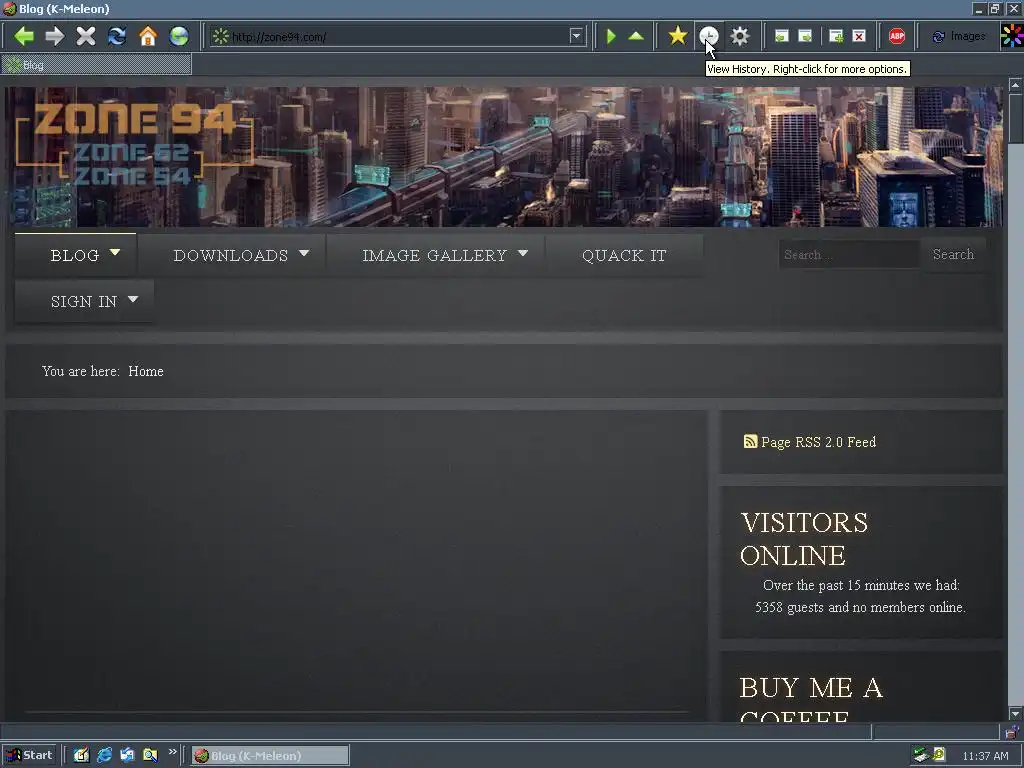The height and width of the screenshot is (768, 1024).
Task: Switch to next tab window icon
Action: (805, 36)
